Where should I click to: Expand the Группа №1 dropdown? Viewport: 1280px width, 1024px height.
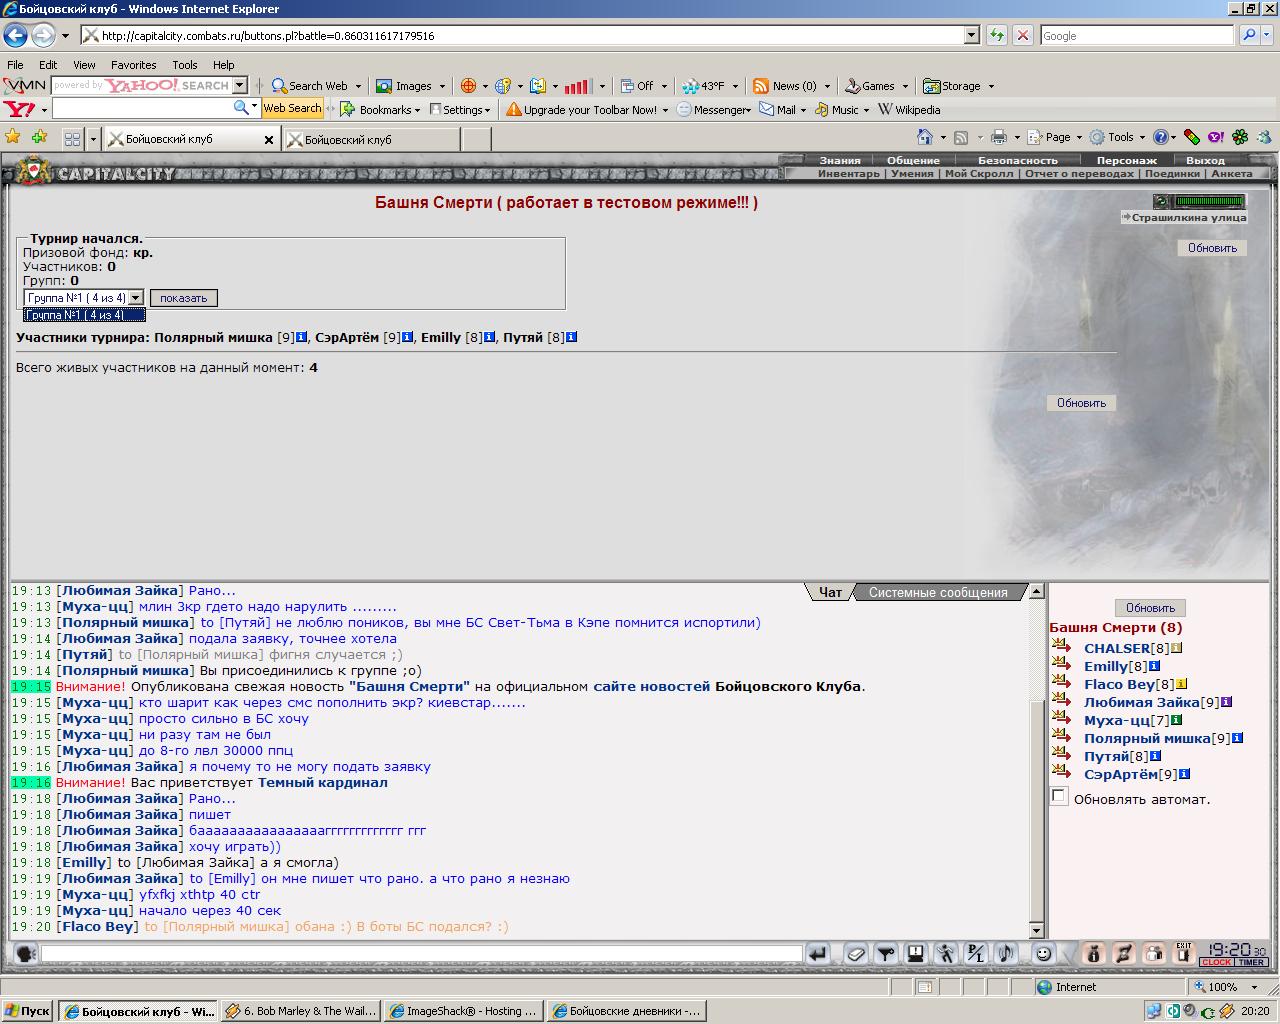coord(136,298)
